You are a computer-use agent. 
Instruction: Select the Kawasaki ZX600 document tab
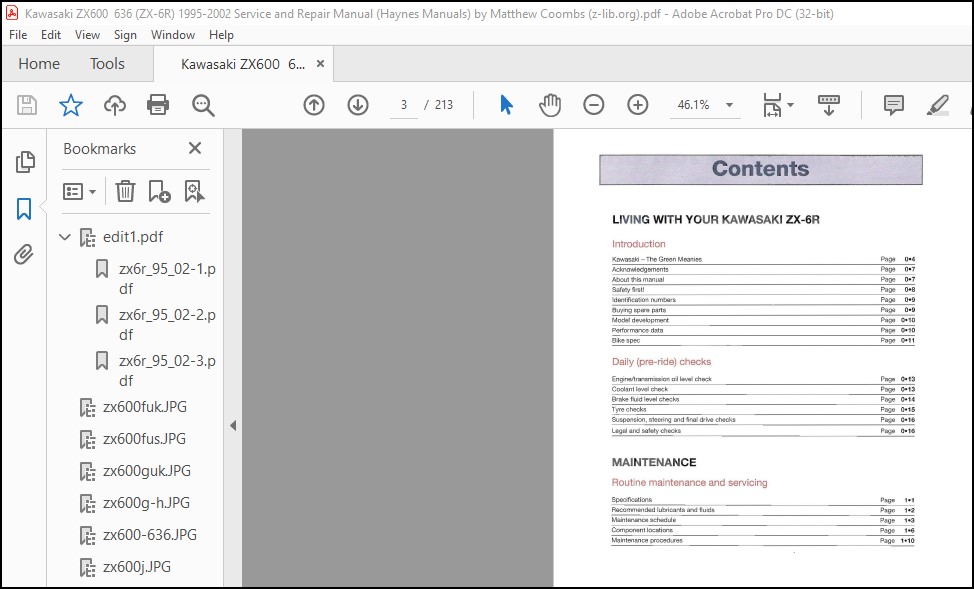(243, 64)
